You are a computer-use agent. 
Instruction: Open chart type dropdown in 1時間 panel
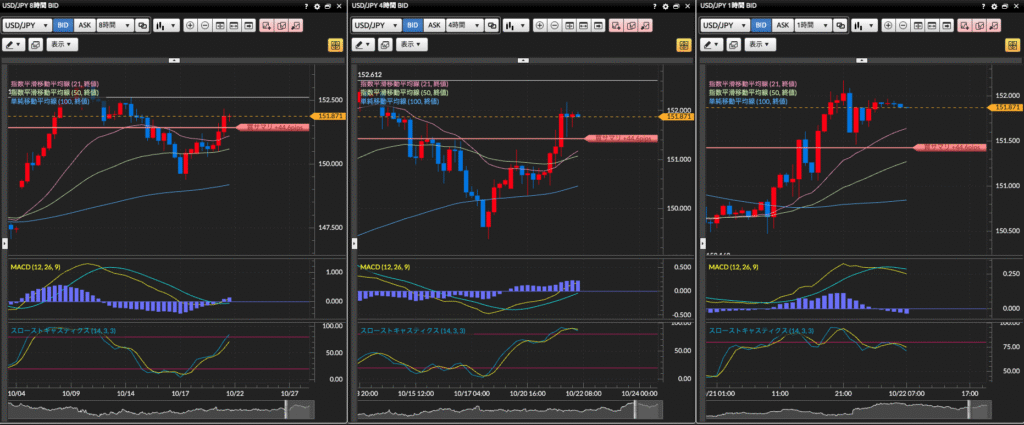(x=863, y=25)
